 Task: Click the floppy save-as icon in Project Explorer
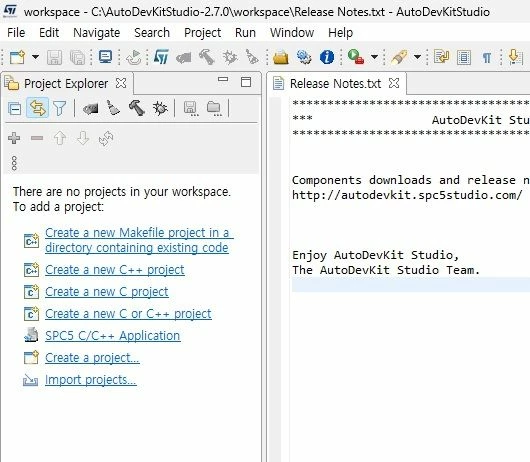(191, 108)
